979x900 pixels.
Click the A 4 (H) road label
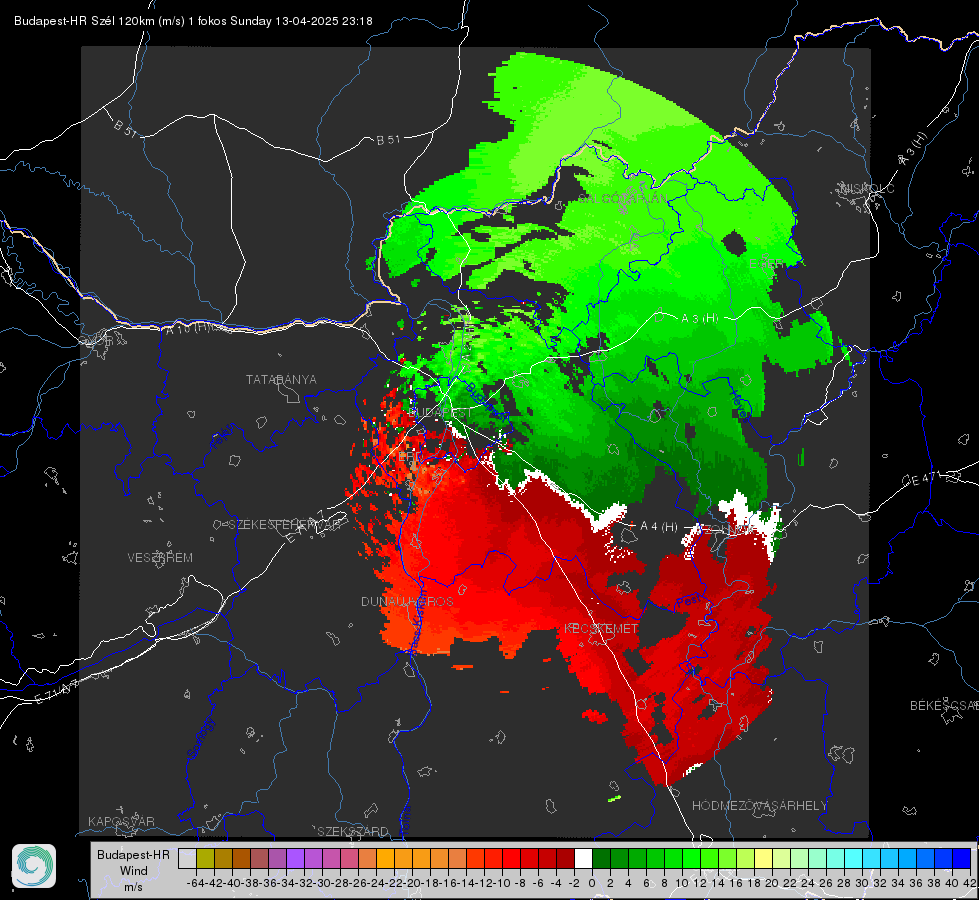659,527
